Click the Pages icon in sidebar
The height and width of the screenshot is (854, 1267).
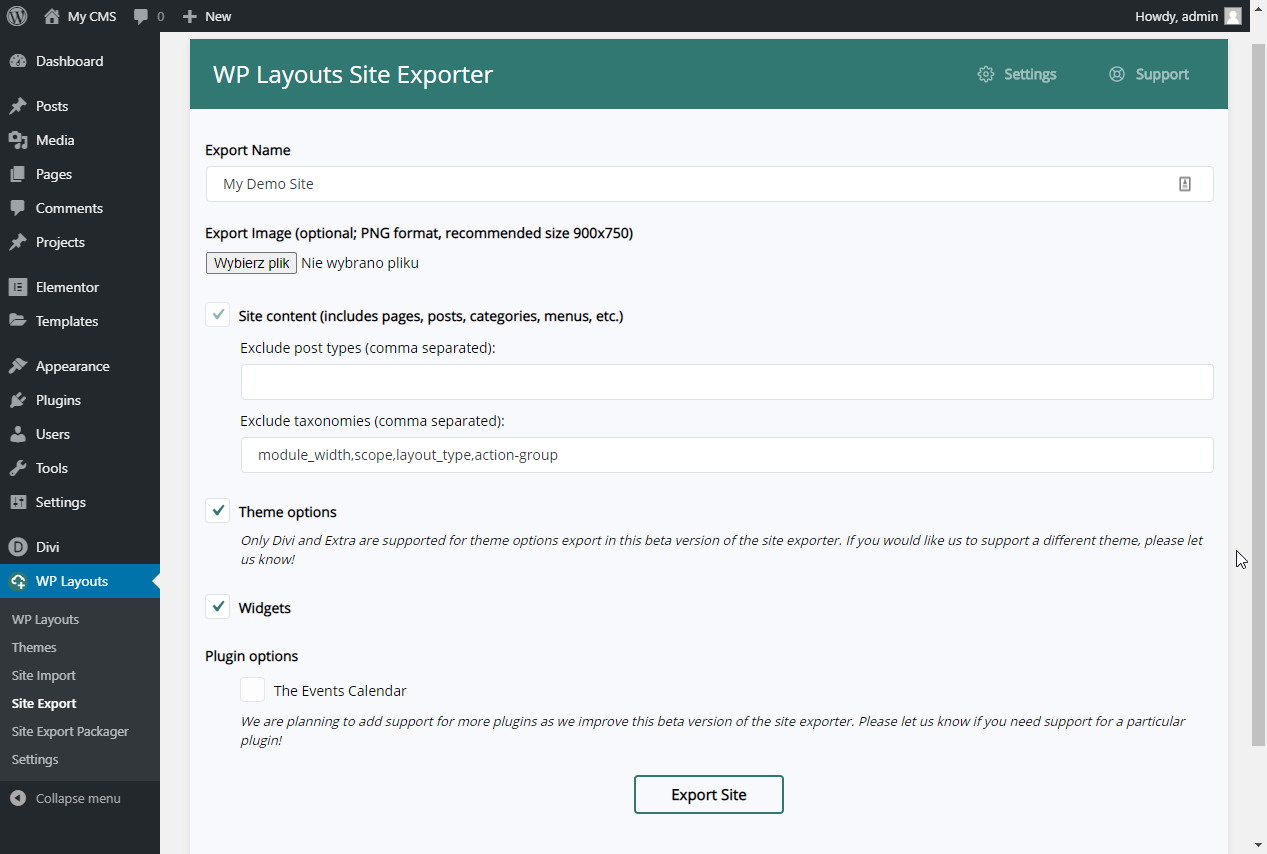pos(18,174)
